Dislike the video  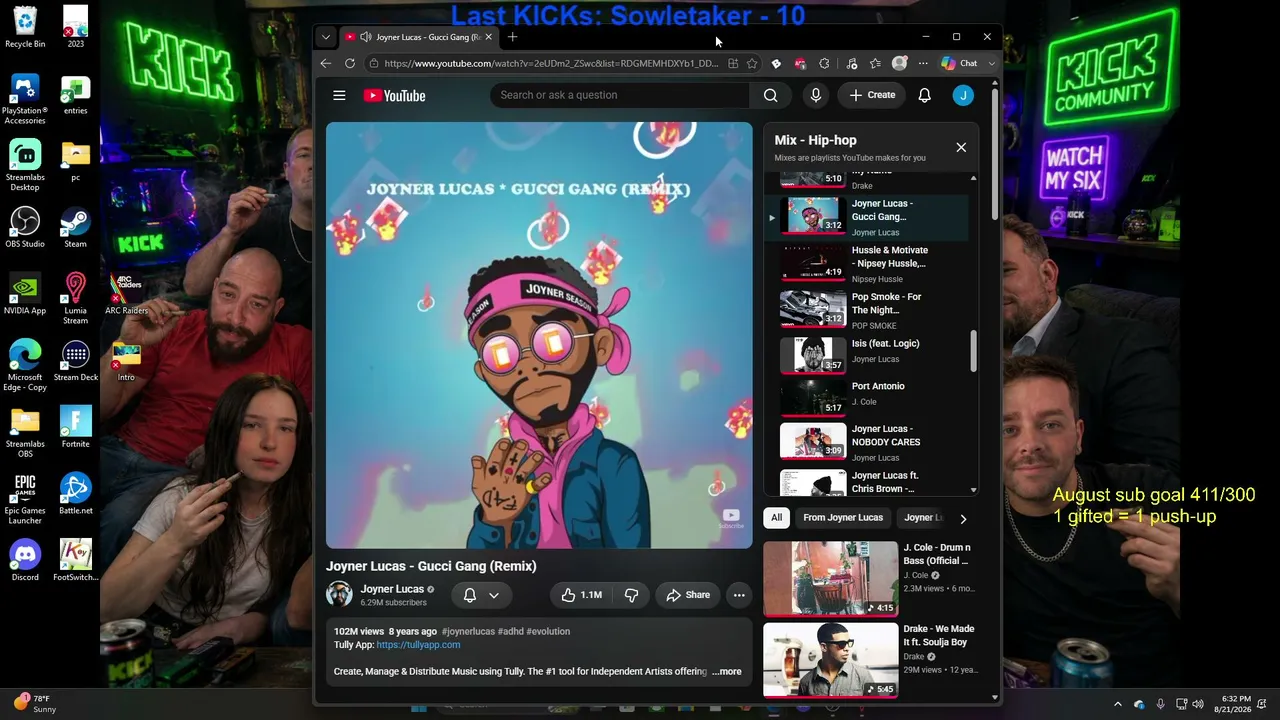[631, 595]
